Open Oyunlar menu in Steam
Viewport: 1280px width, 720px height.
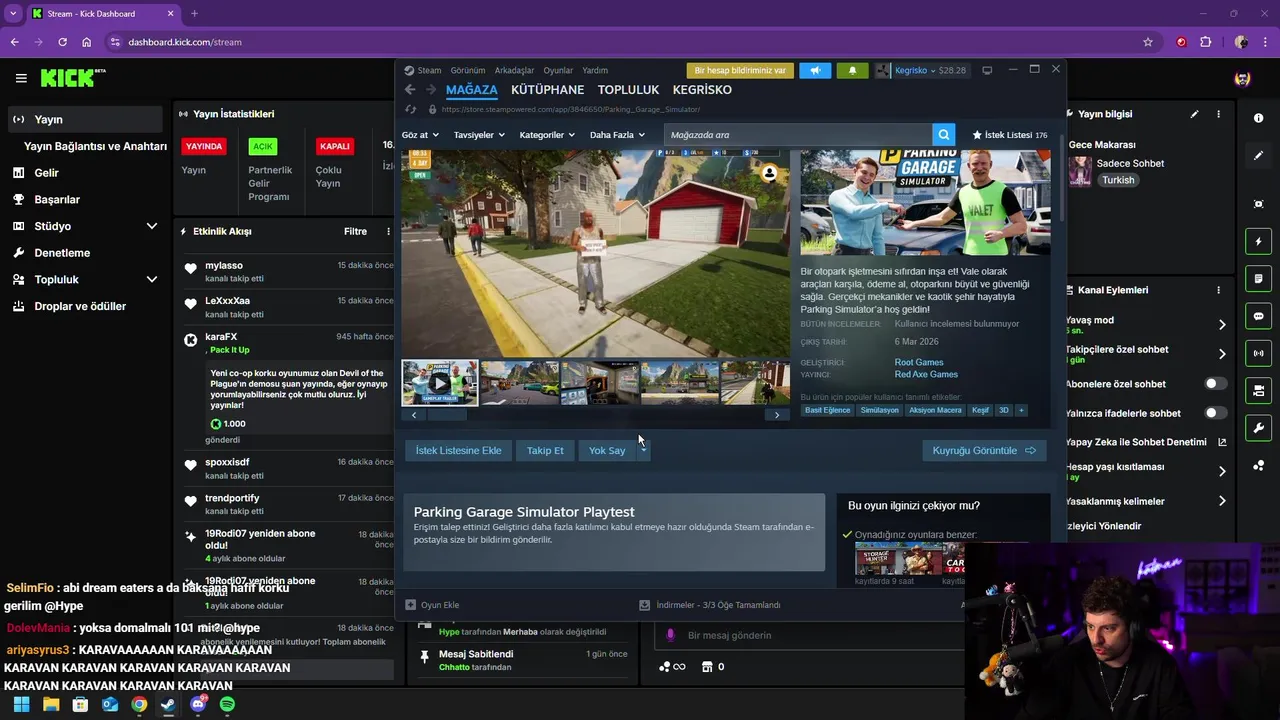[558, 71]
